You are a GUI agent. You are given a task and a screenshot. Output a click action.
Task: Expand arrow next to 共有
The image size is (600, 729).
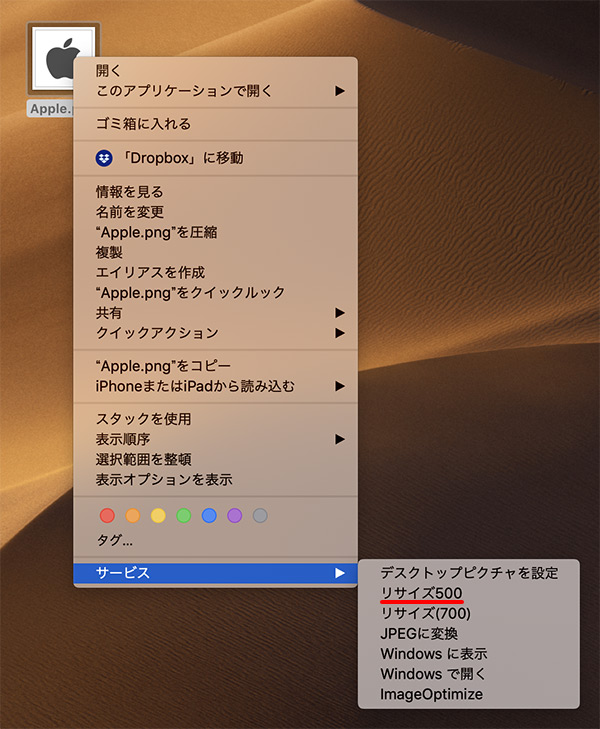[x=340, y=313]
